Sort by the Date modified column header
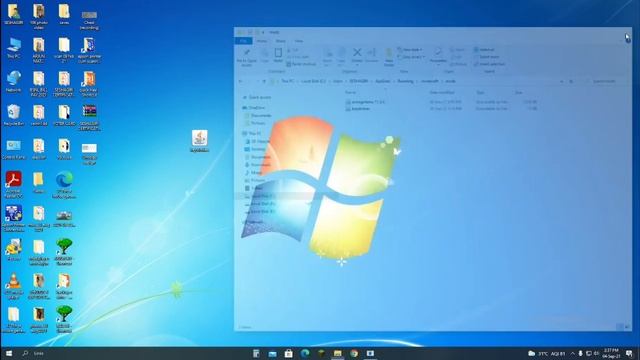This screenshot has height=360, width=640. click(442, 93)
